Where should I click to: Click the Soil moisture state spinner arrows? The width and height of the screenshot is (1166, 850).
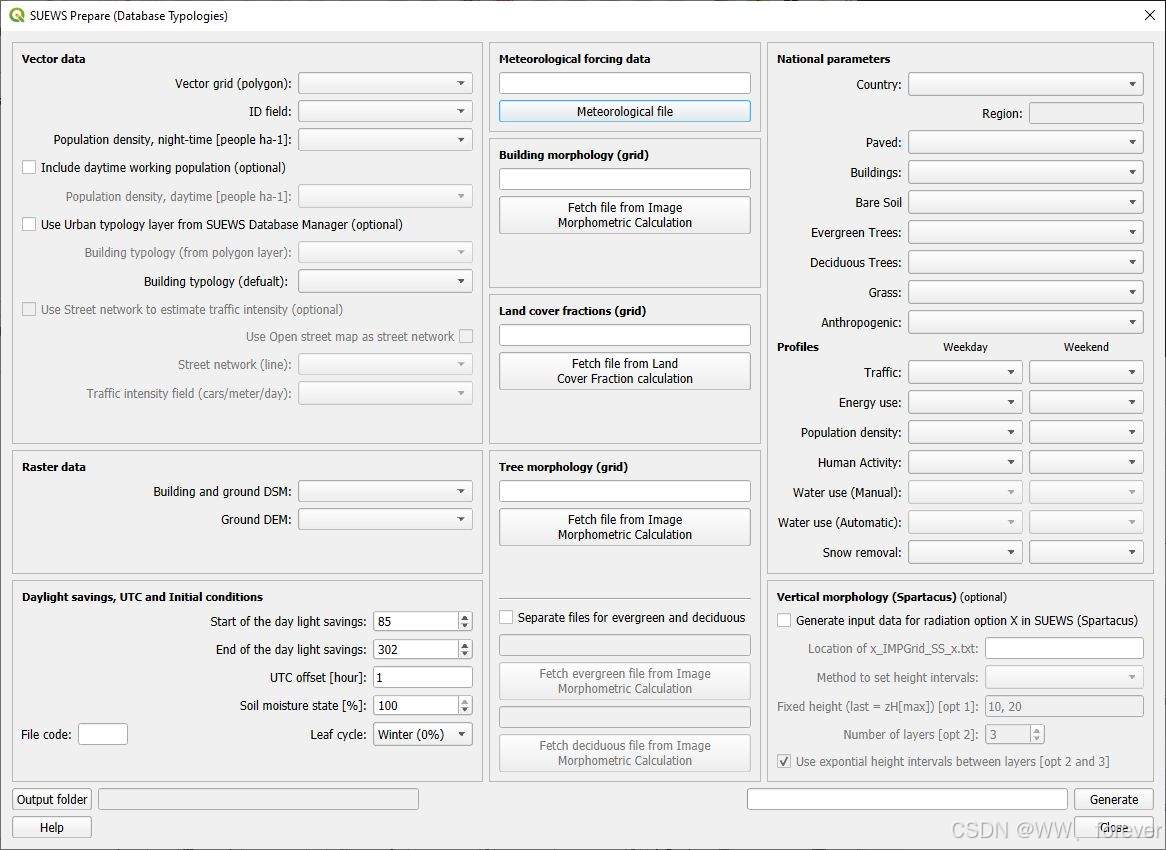point(465,705)
